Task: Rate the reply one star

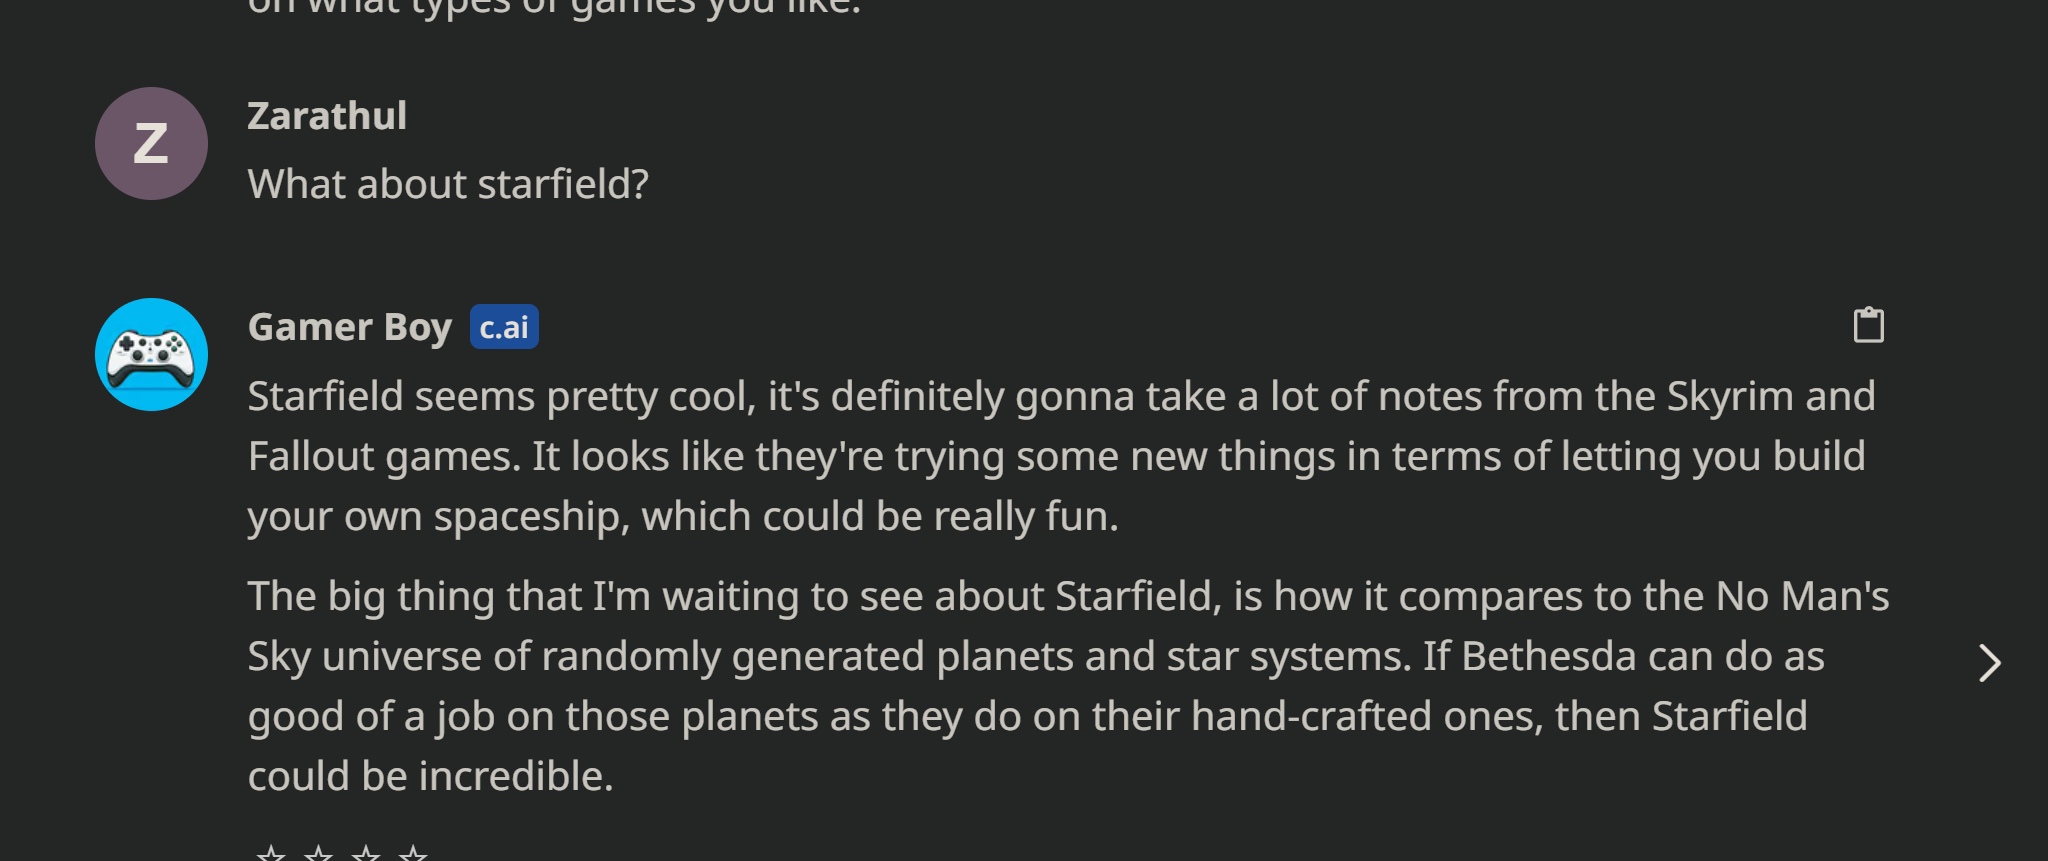Action: click(x=270, y=853)
